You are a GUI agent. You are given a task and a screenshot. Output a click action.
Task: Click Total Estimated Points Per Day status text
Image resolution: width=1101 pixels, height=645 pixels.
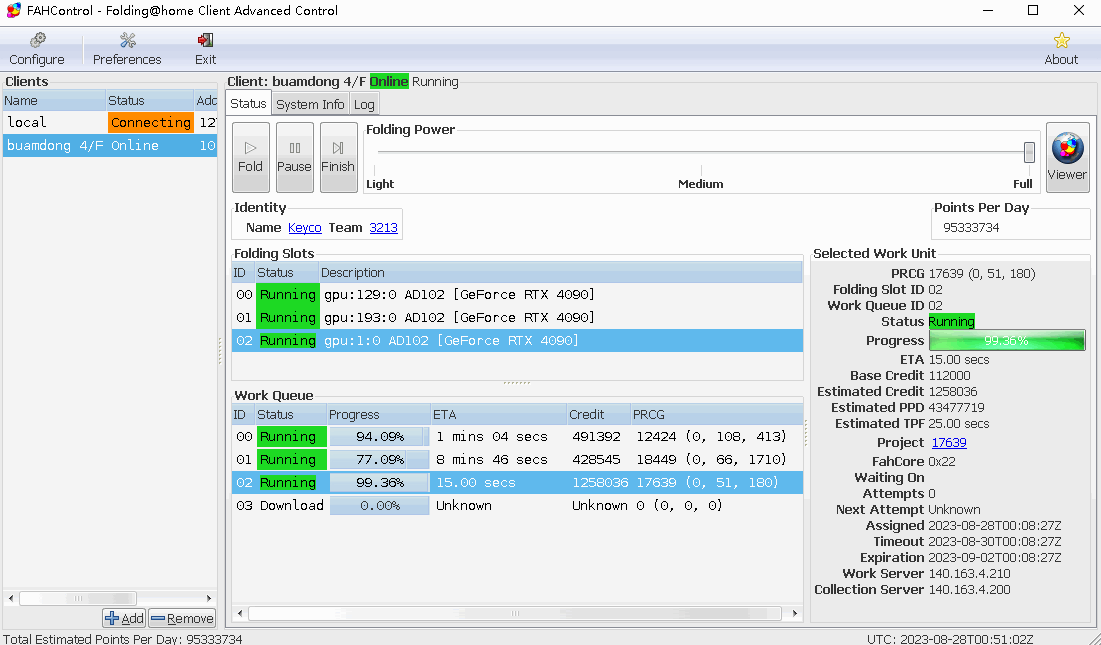(123, 639)
